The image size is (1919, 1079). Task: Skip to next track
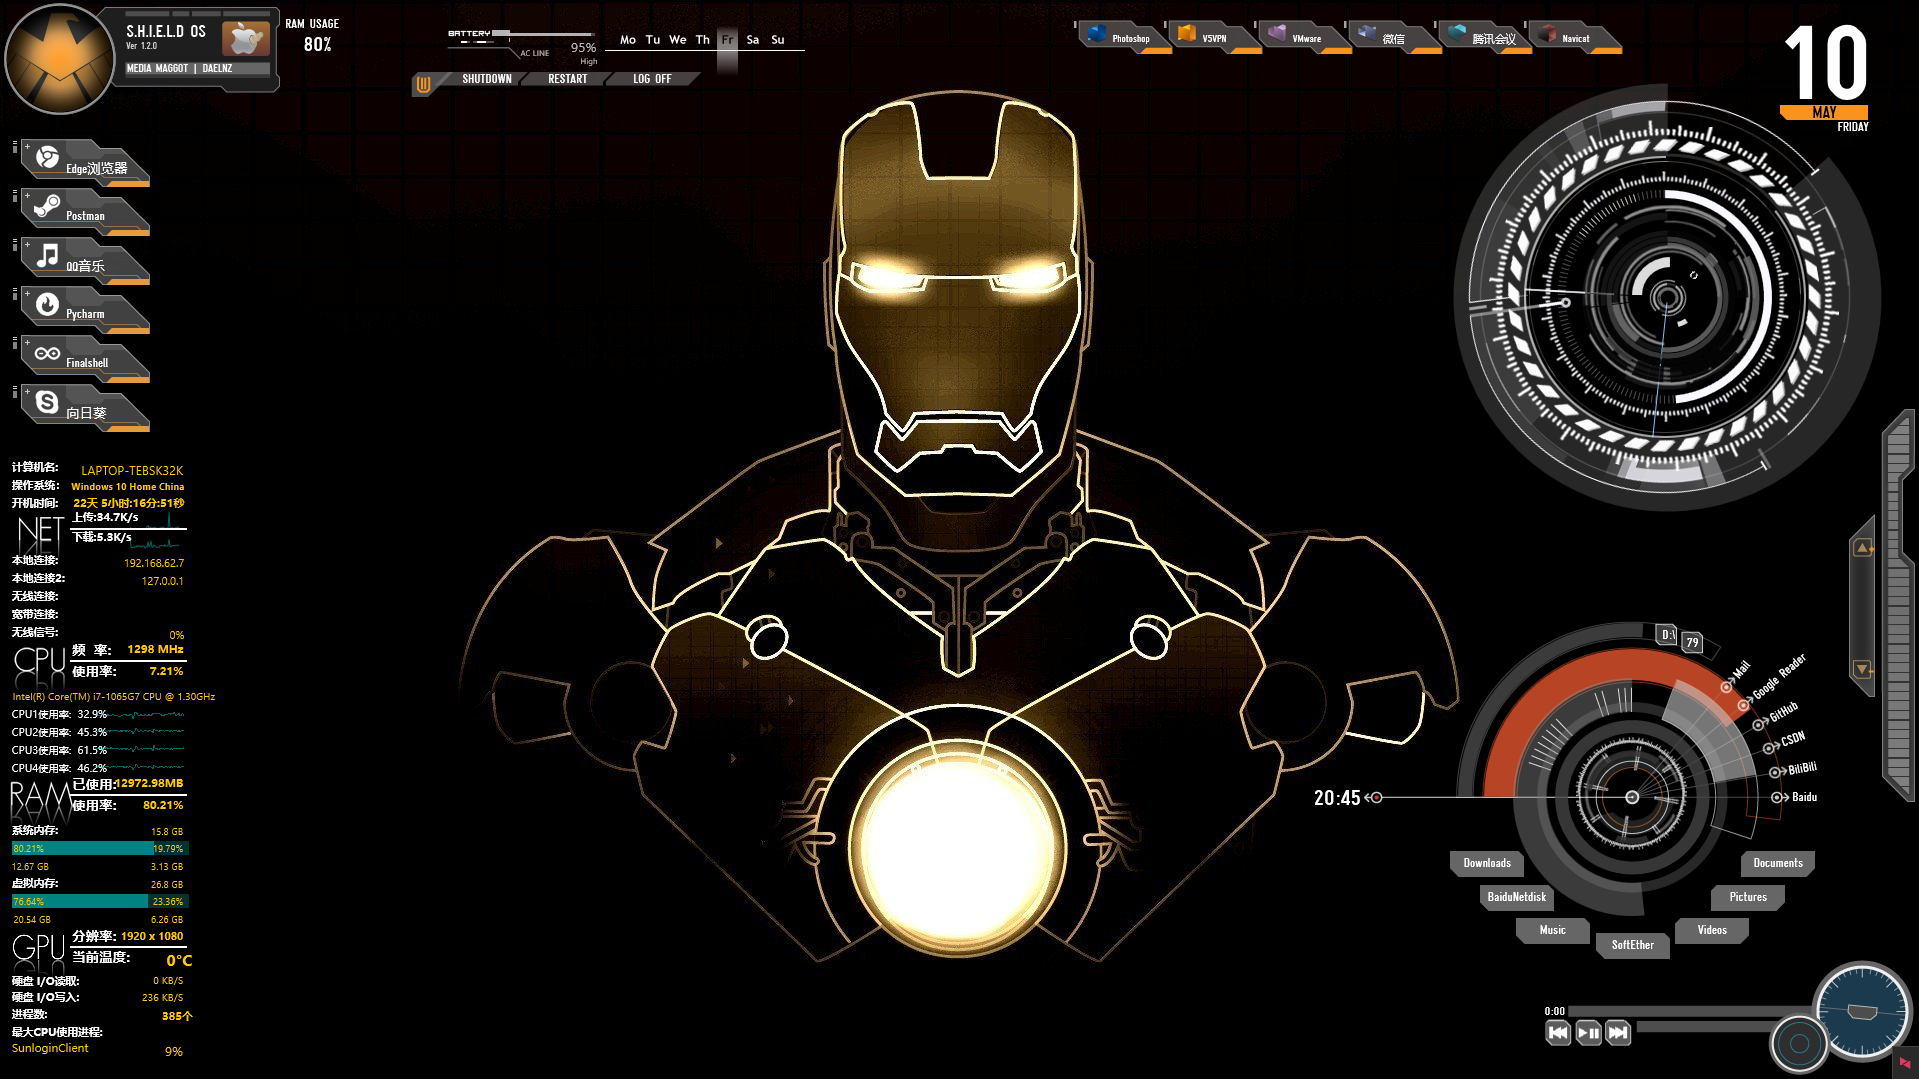1618,1033
